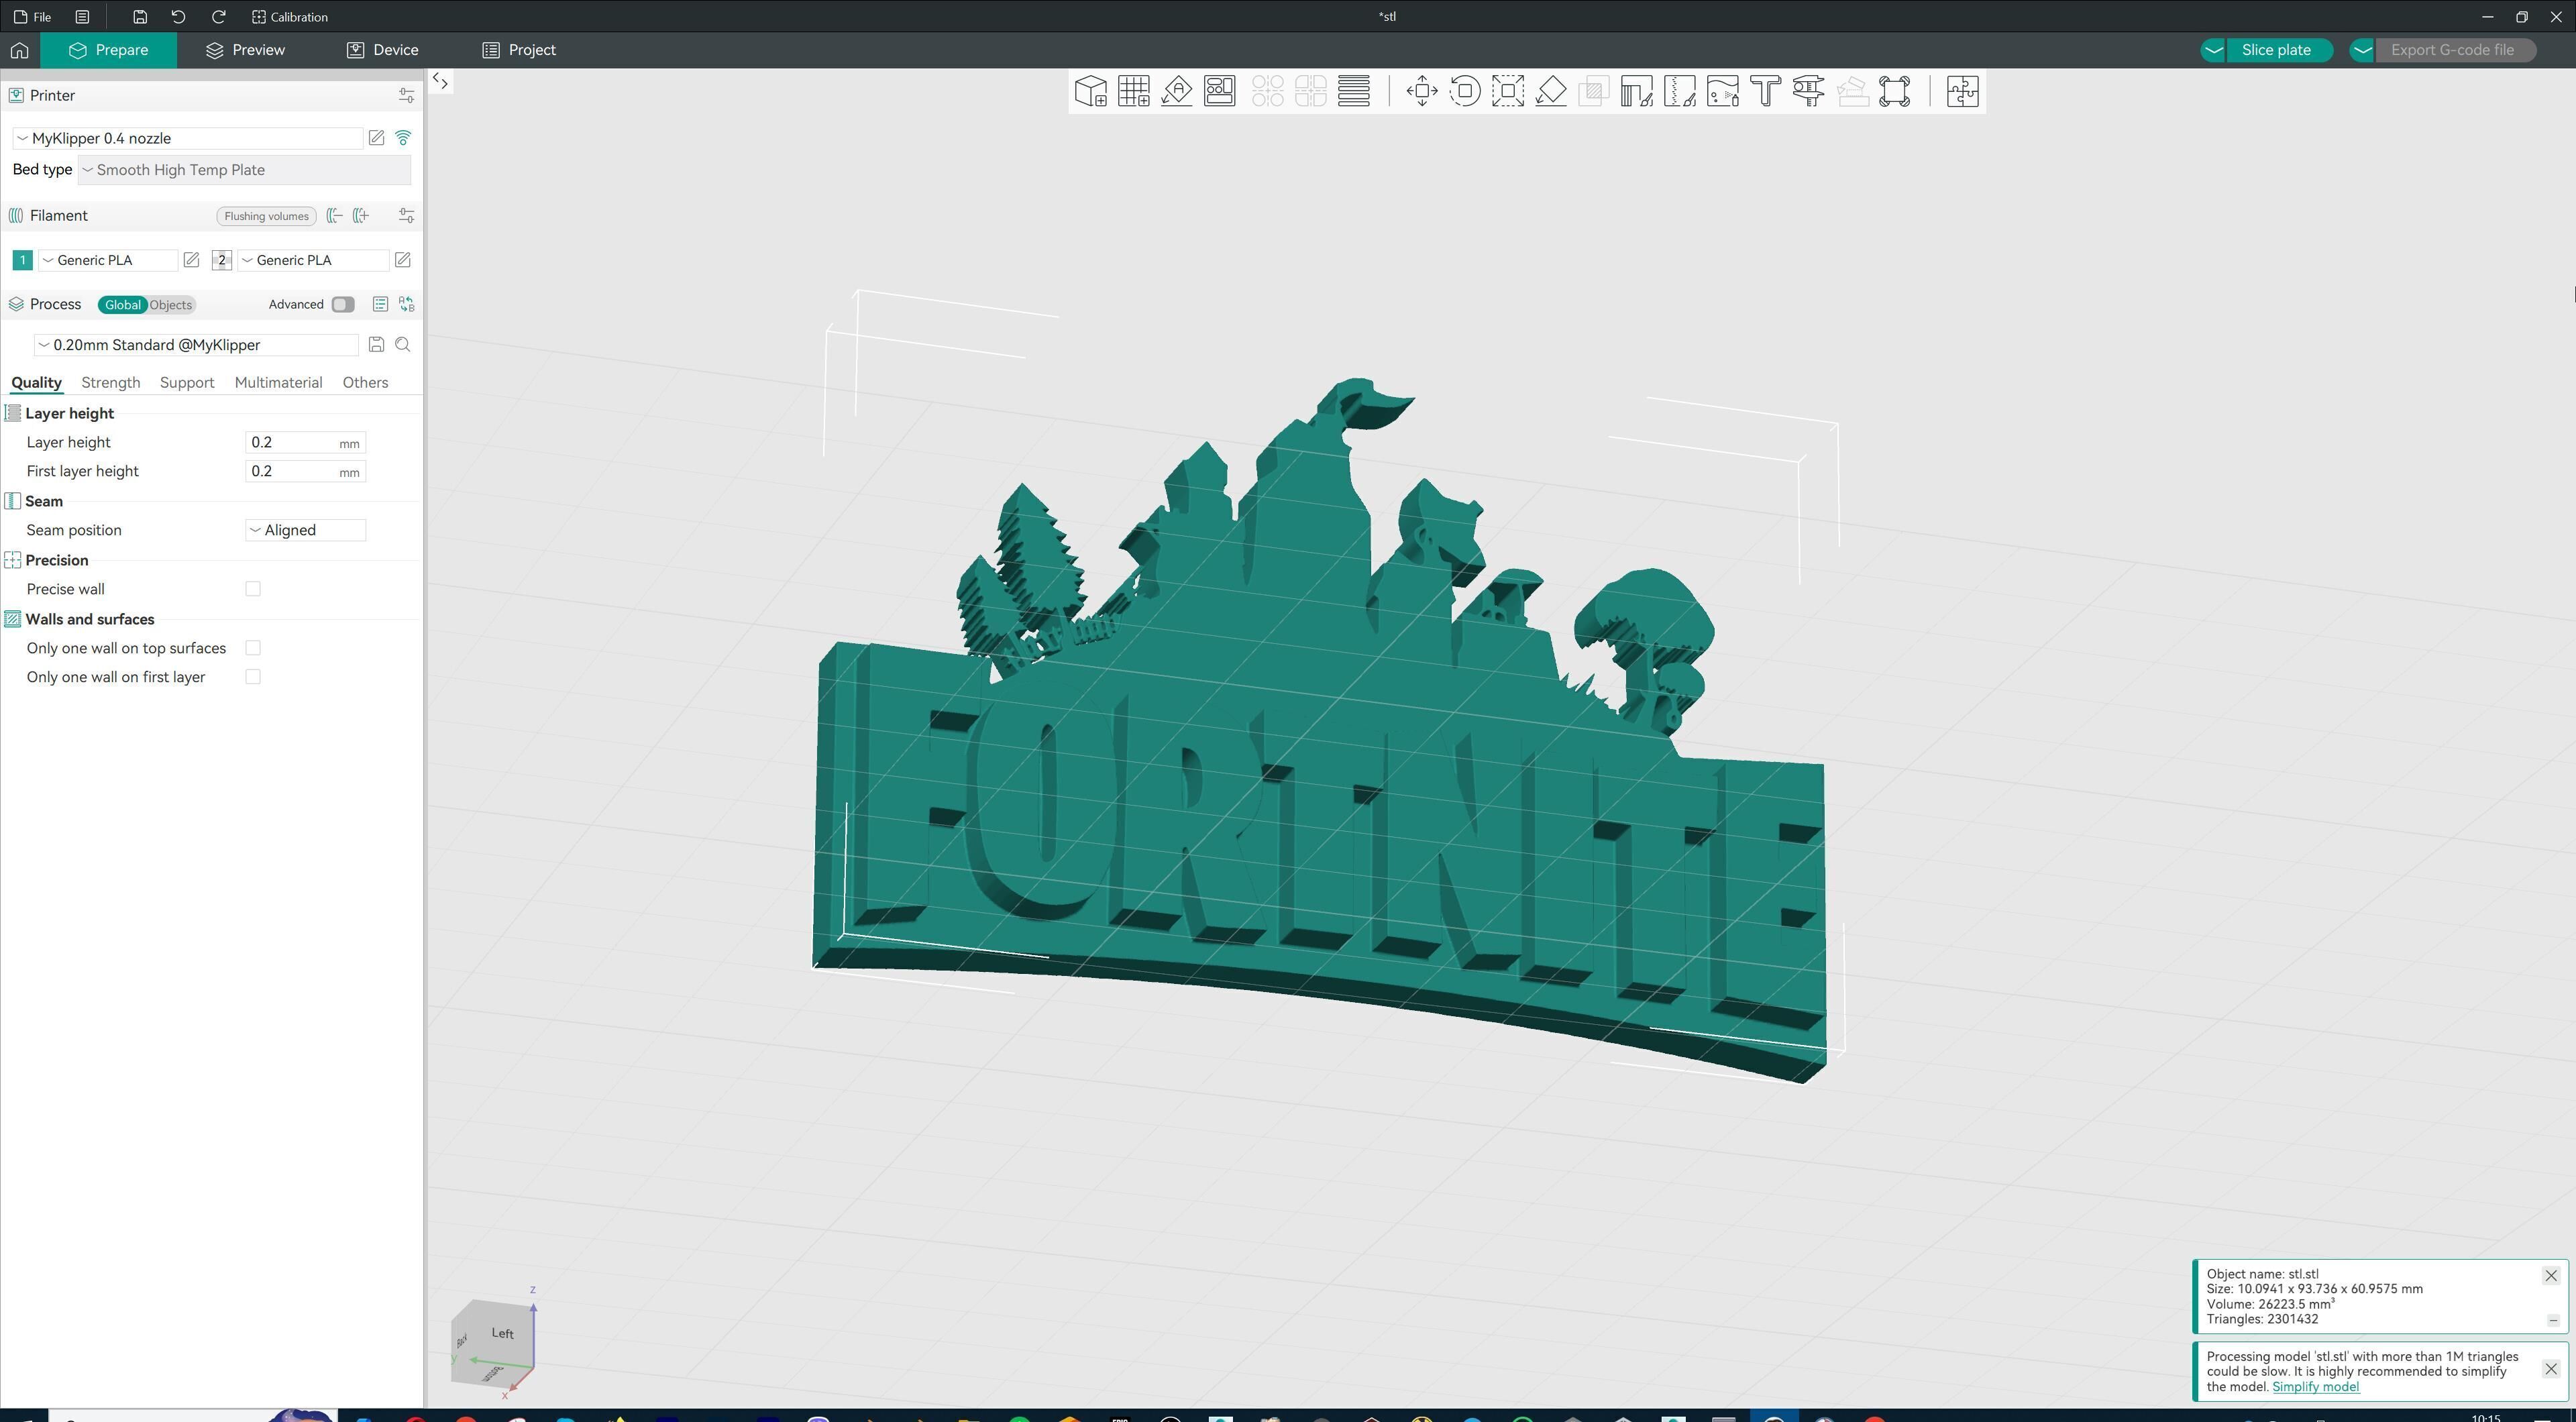
Task: Search process settings with magnifier icon
Action: point(403,345)
